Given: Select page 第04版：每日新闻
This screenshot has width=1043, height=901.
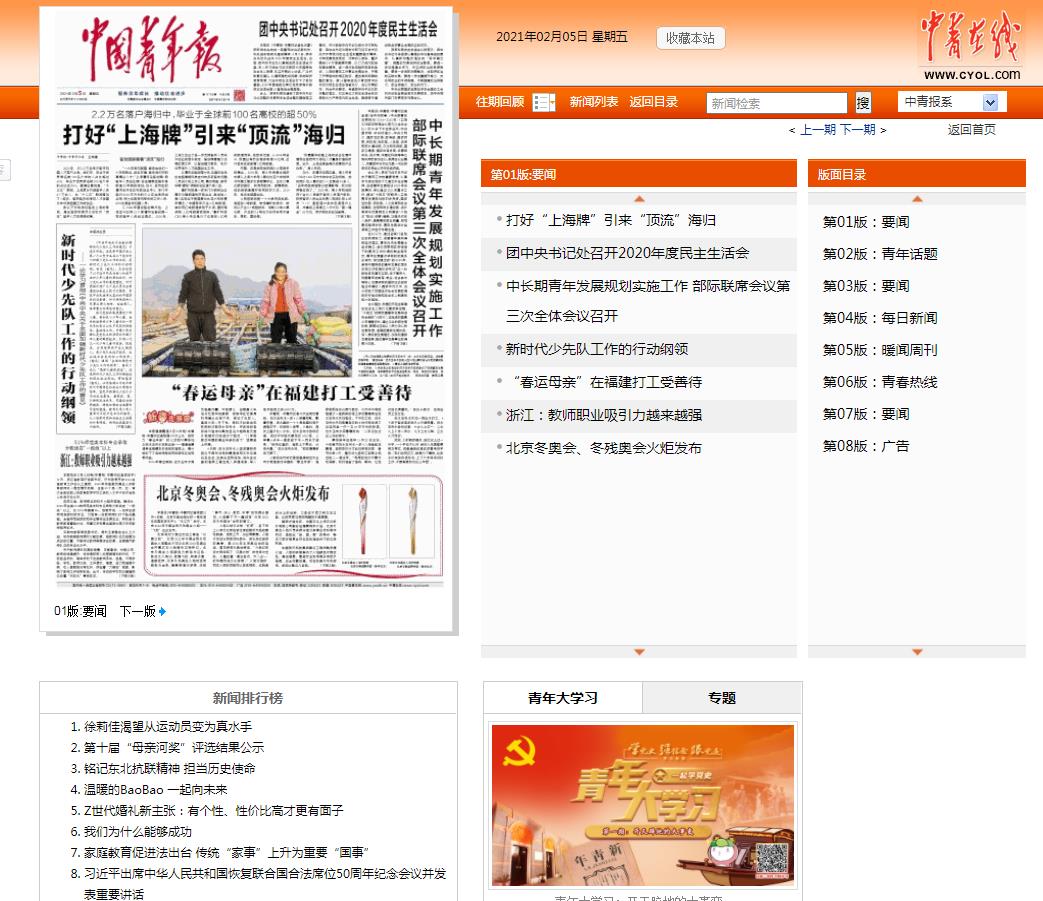Looking at the screenshot, I should click(x=880, y=318).
